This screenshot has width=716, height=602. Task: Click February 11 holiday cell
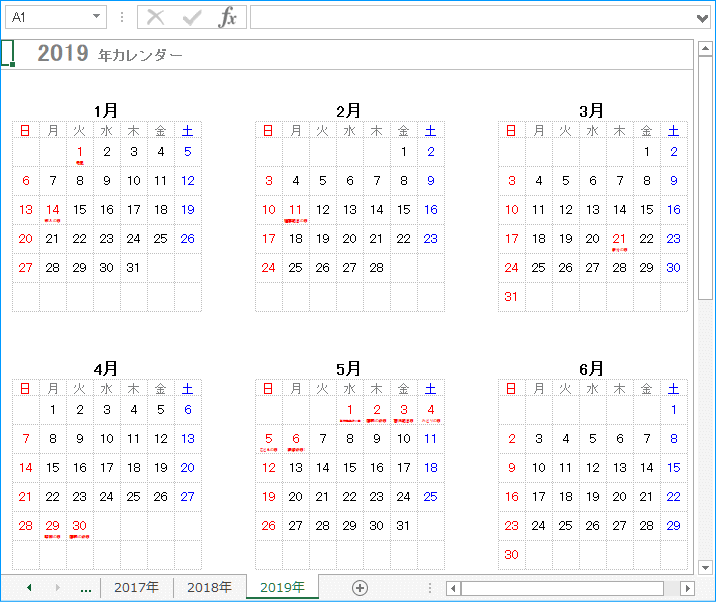click(296, 211)
